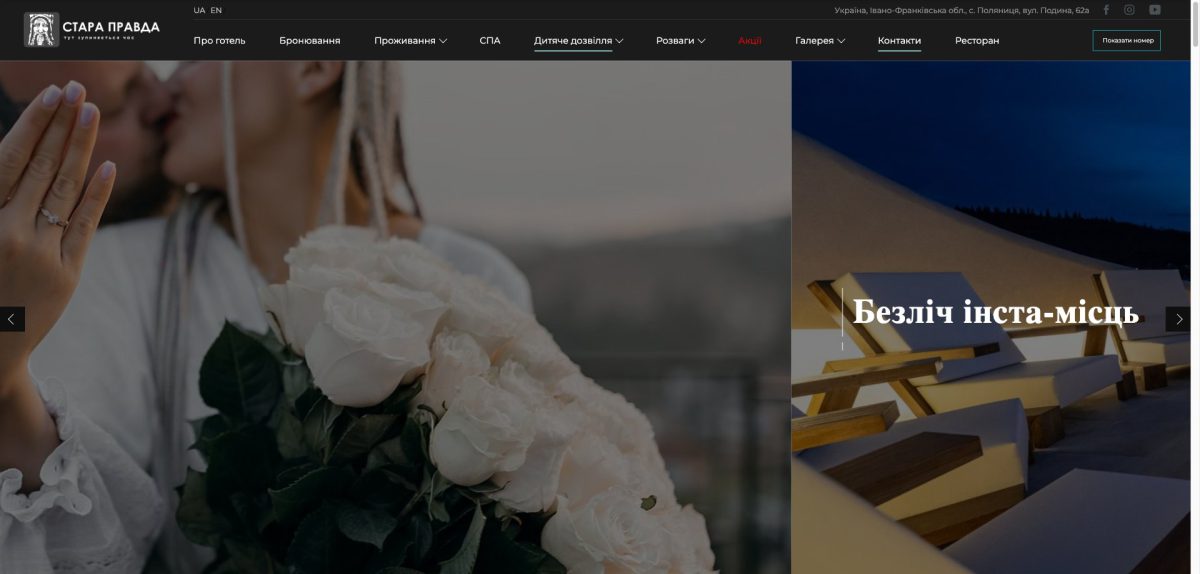1200x574 pixels.
Task: Expand the Проживання dropdown menu
Action: click(410, 41)
